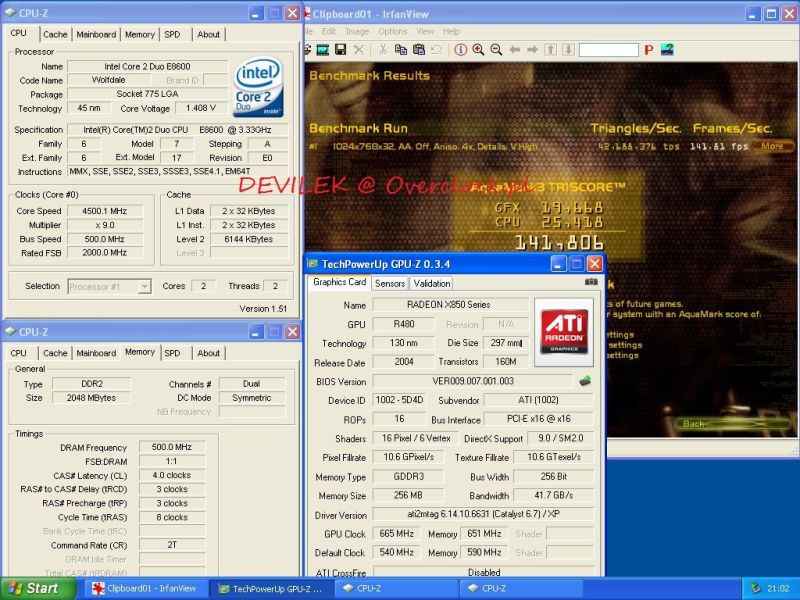Click the system tray icon beside the clock
This screenshot has width=800, height=600.
tap(756, 588)
